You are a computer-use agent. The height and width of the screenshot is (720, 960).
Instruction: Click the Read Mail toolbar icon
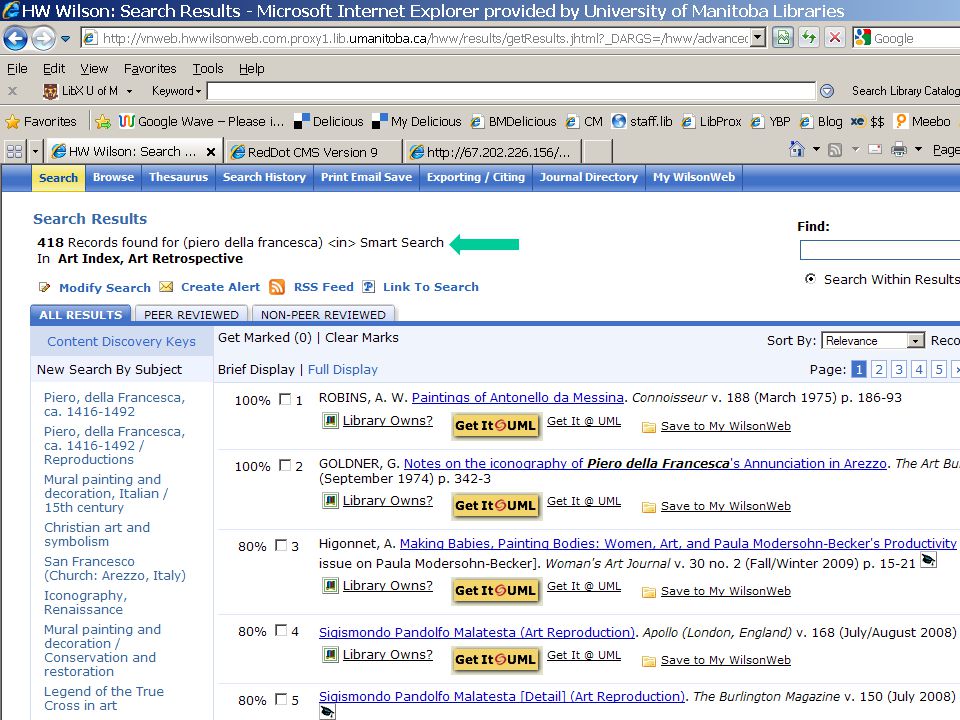[875, 149]
